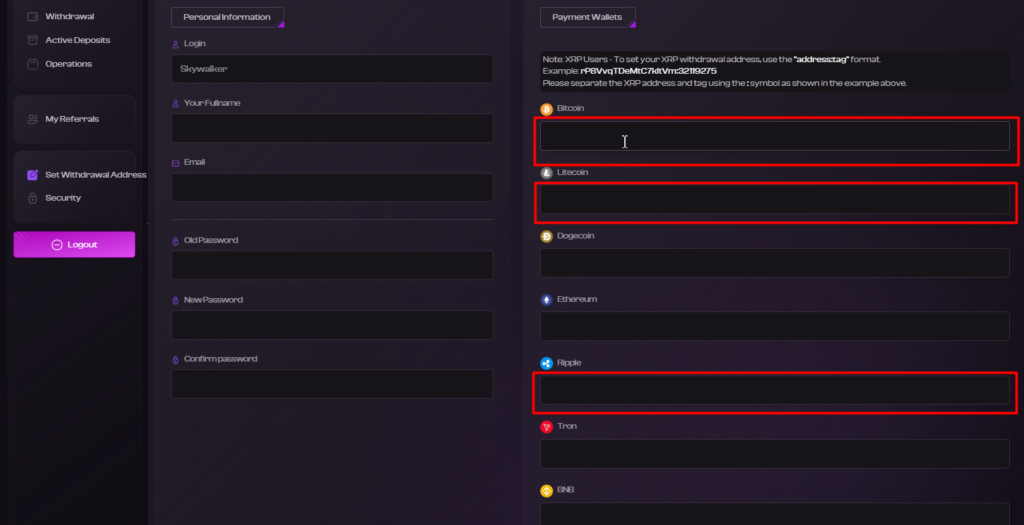Image resolution: width=1024 pixels, height=525 pixels.
Task: Log out using the Logout button
Action: click(74, 244)
